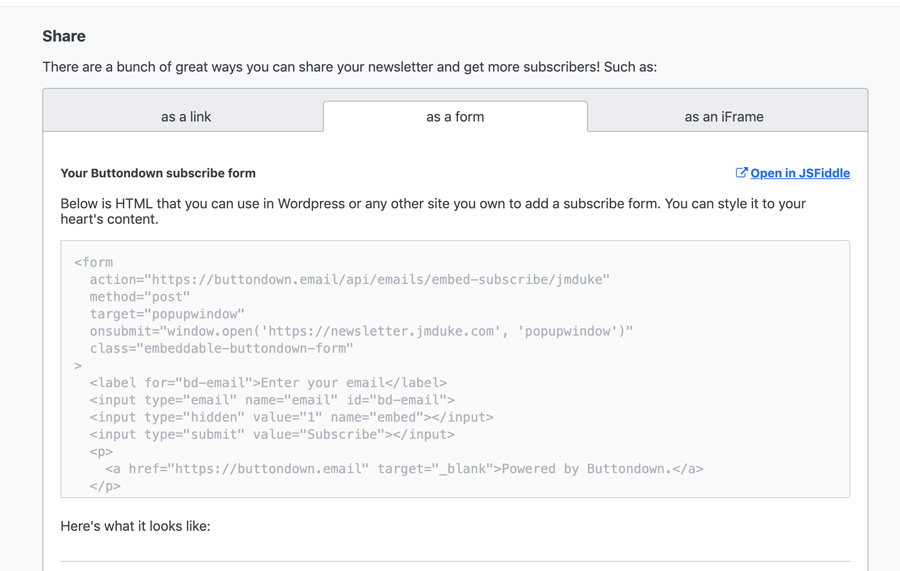
Task: Click the submit "Subscribe" input code line
Action: click(x=272, y=435)
